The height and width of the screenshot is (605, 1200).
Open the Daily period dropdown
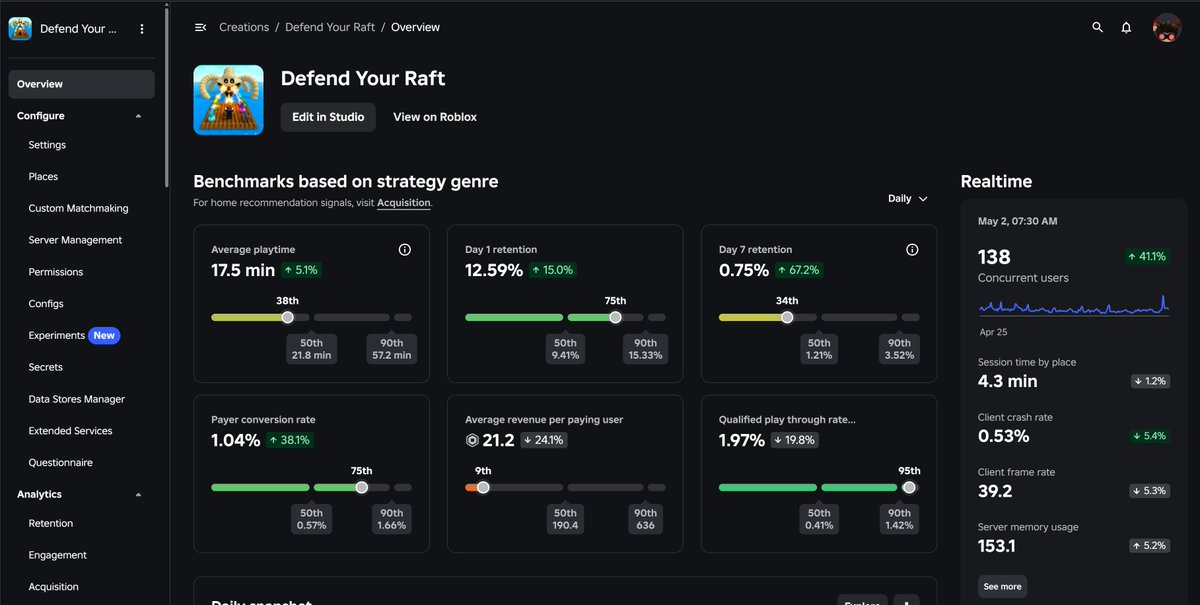[x=908, y=198]
